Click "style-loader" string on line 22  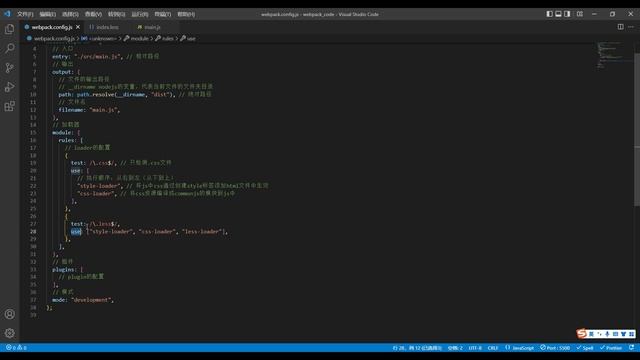(x=99, y=186)
